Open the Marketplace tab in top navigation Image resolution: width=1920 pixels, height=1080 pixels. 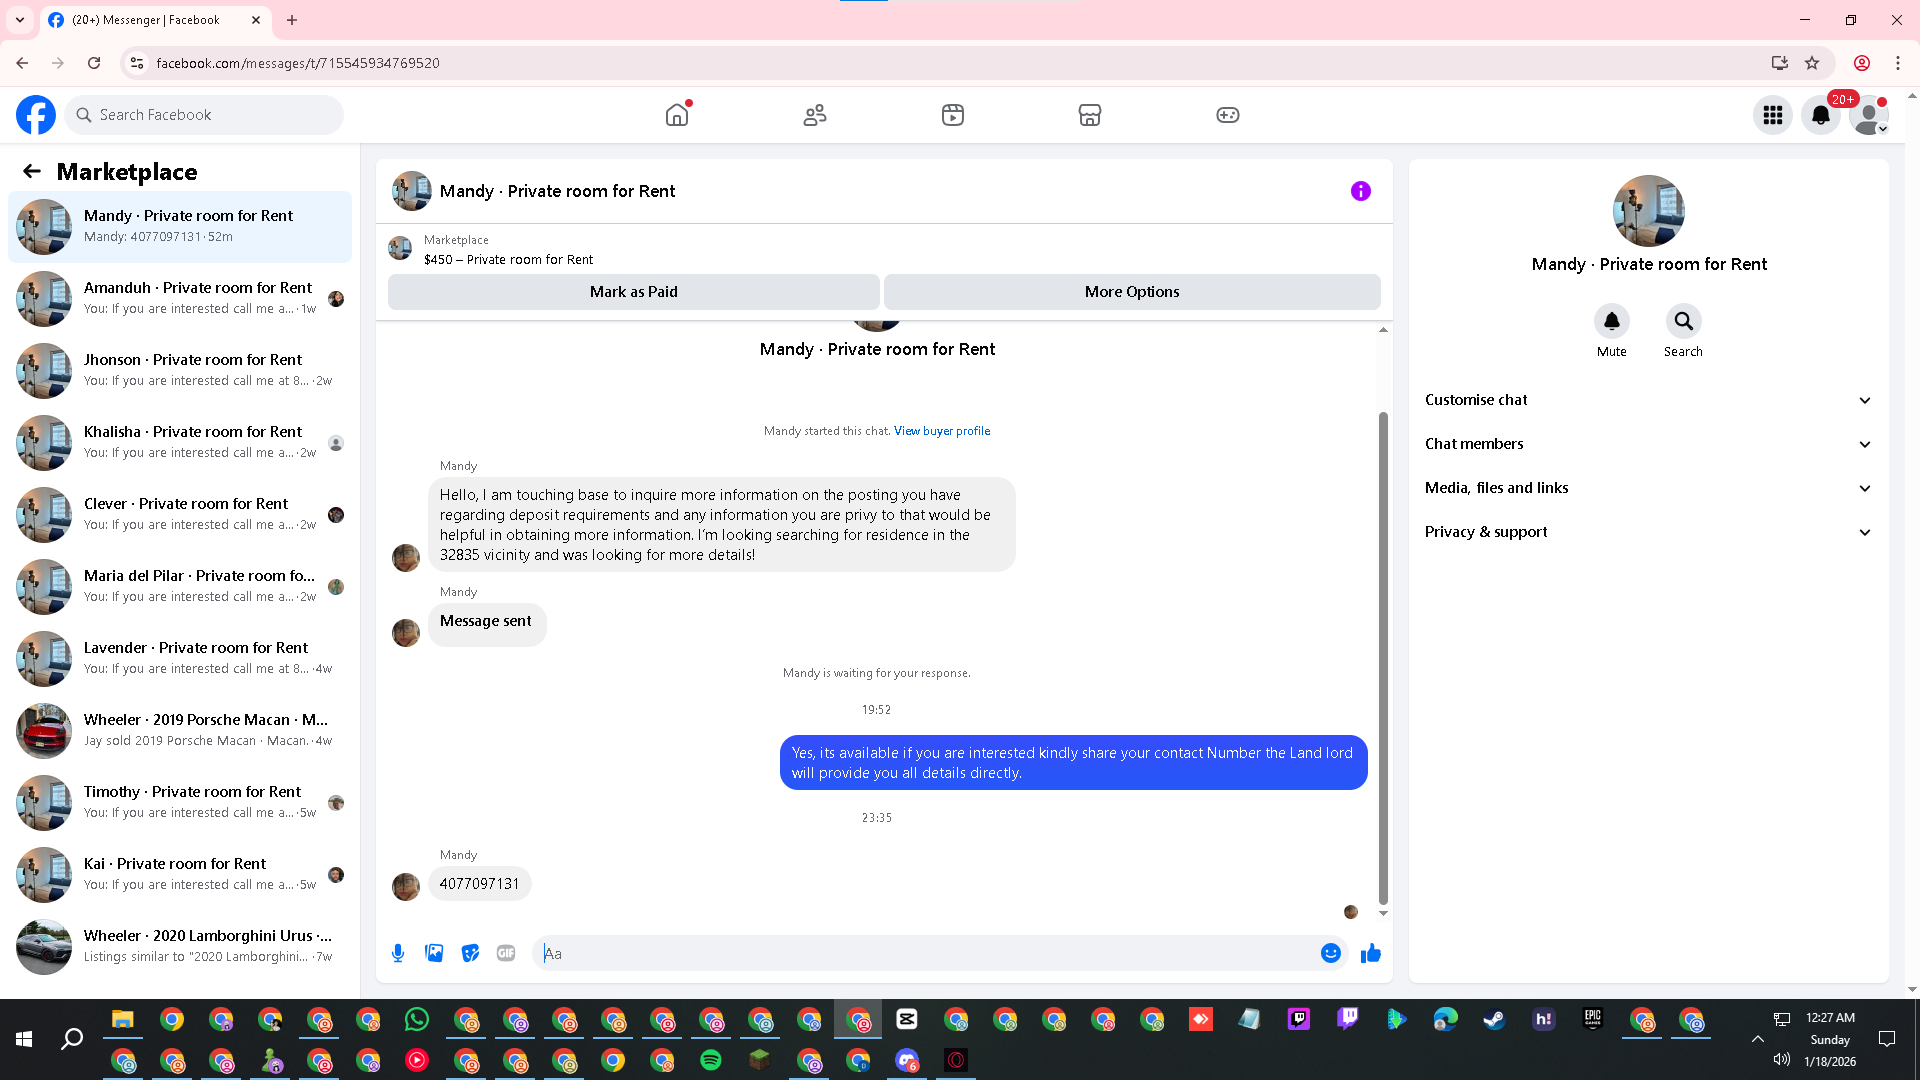1089,115
